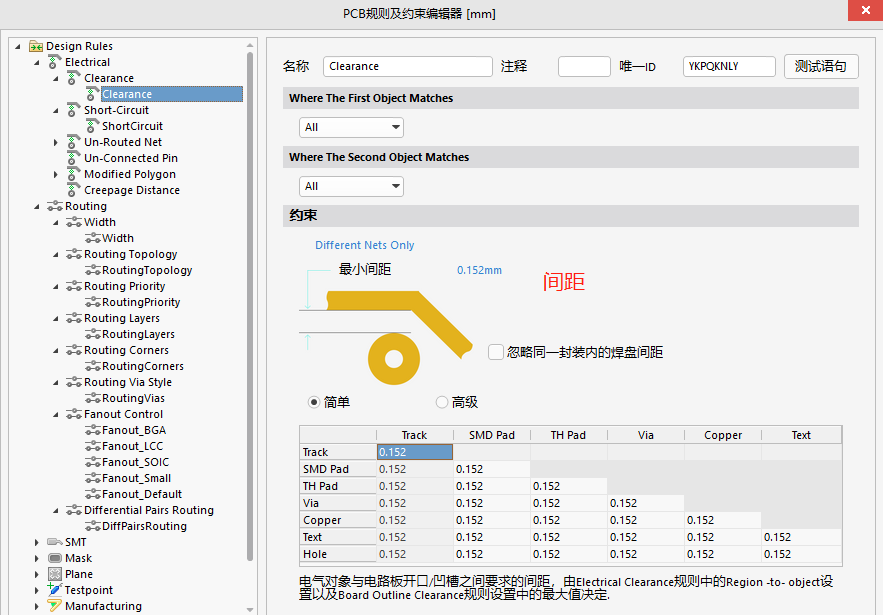The image size is (883, 615).
Task: Click the Via row Via column cell
Action: pos(645,503)
